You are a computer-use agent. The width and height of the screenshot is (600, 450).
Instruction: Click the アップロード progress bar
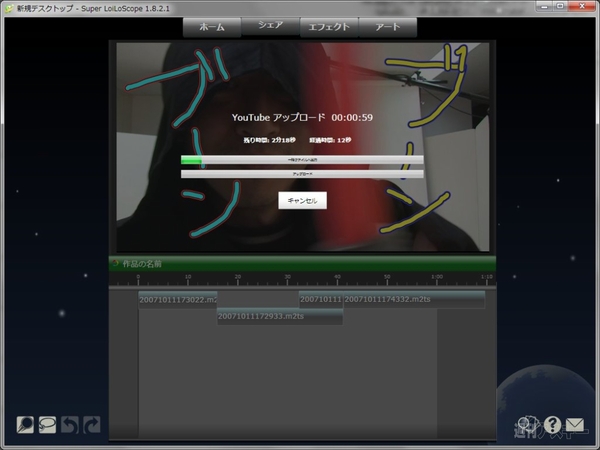(302, 174)
